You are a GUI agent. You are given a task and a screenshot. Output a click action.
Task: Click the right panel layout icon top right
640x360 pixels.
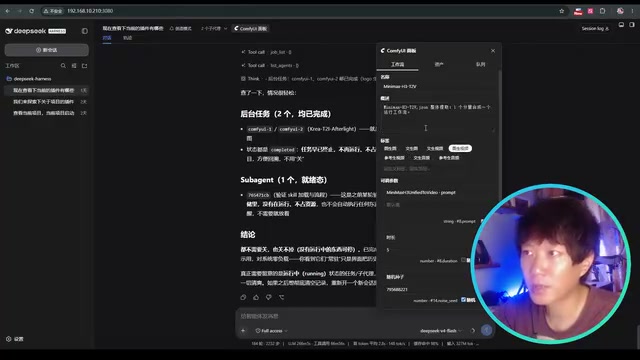(631, 25)
